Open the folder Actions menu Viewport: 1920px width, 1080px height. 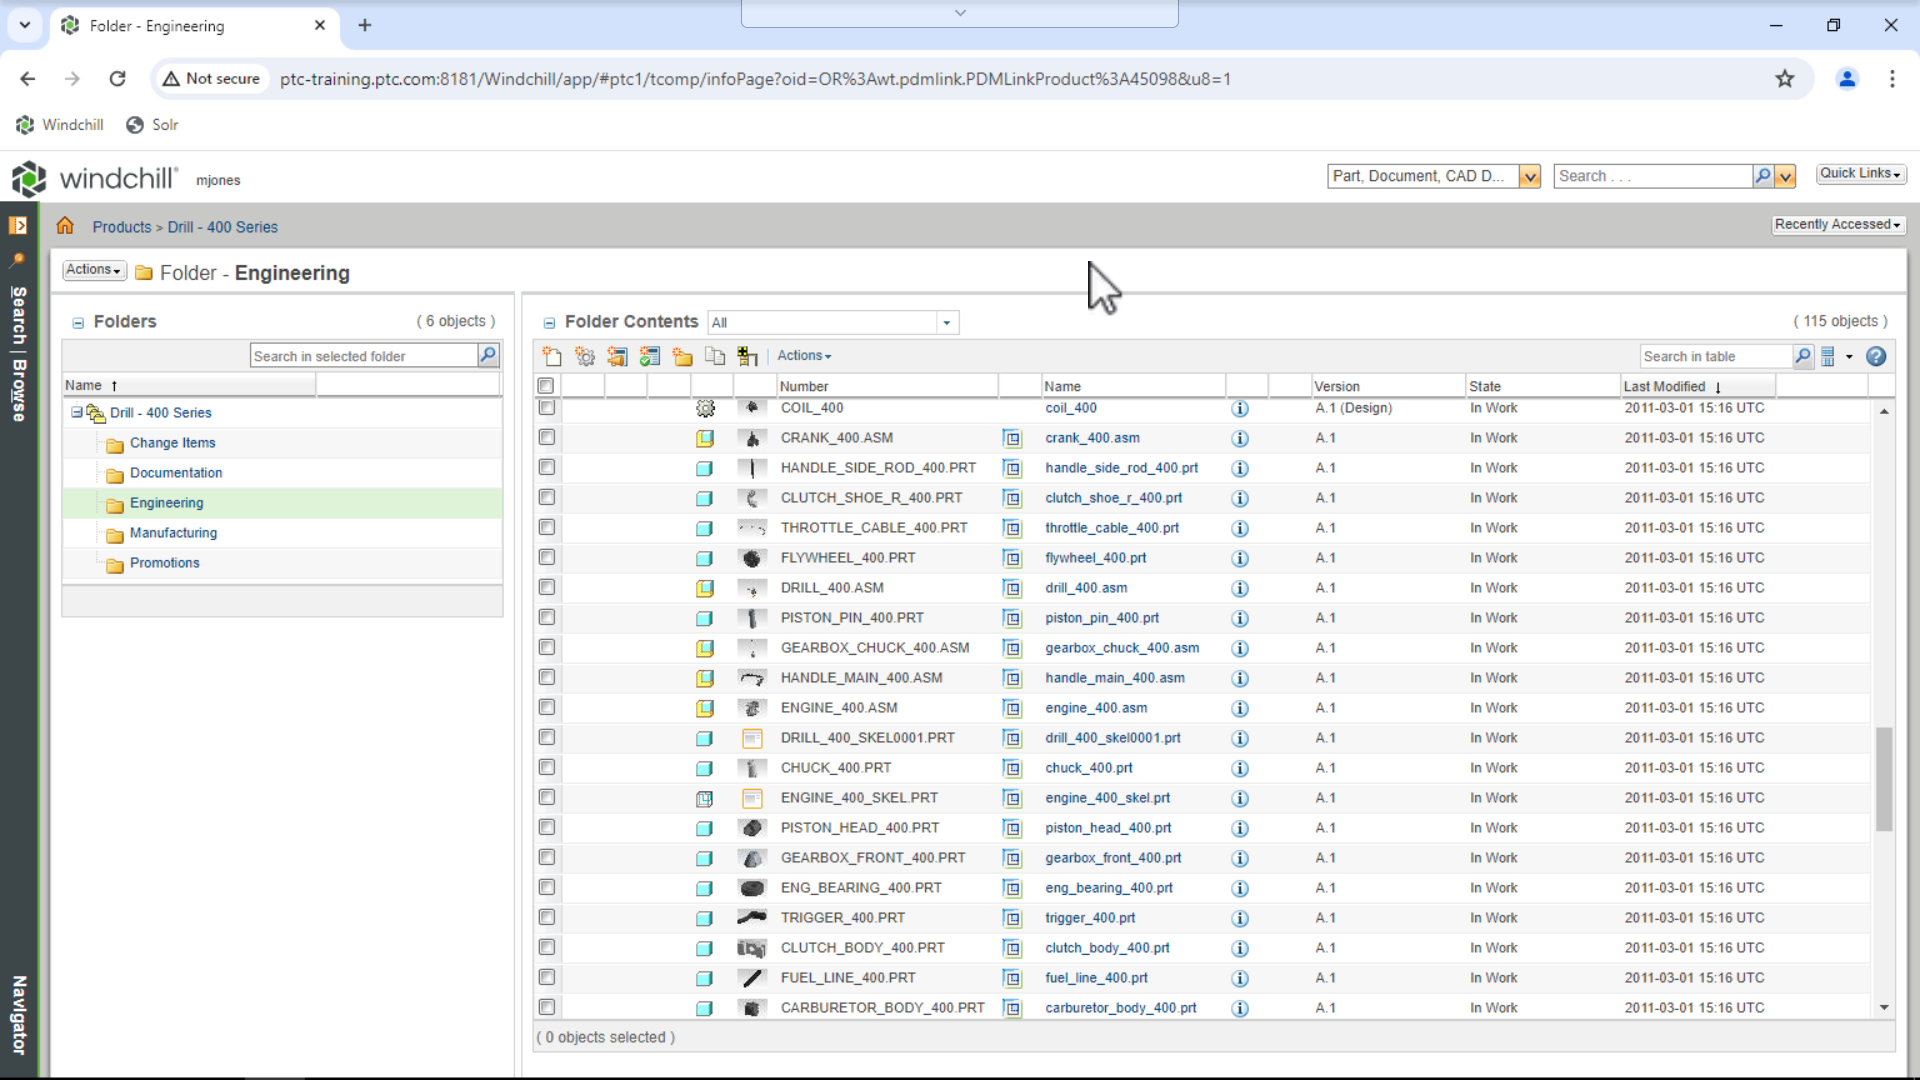click(94, 270)
